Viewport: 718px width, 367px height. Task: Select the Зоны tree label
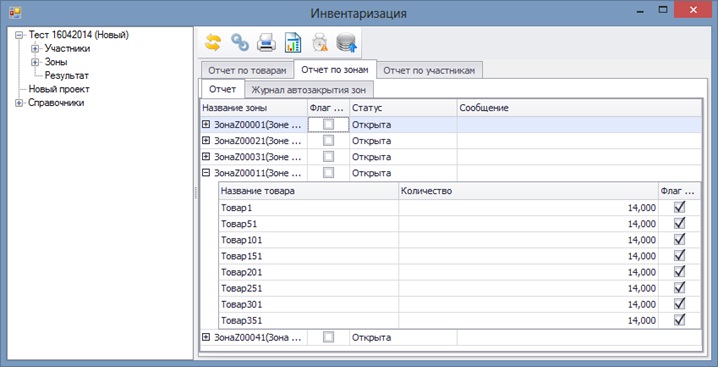56,62
